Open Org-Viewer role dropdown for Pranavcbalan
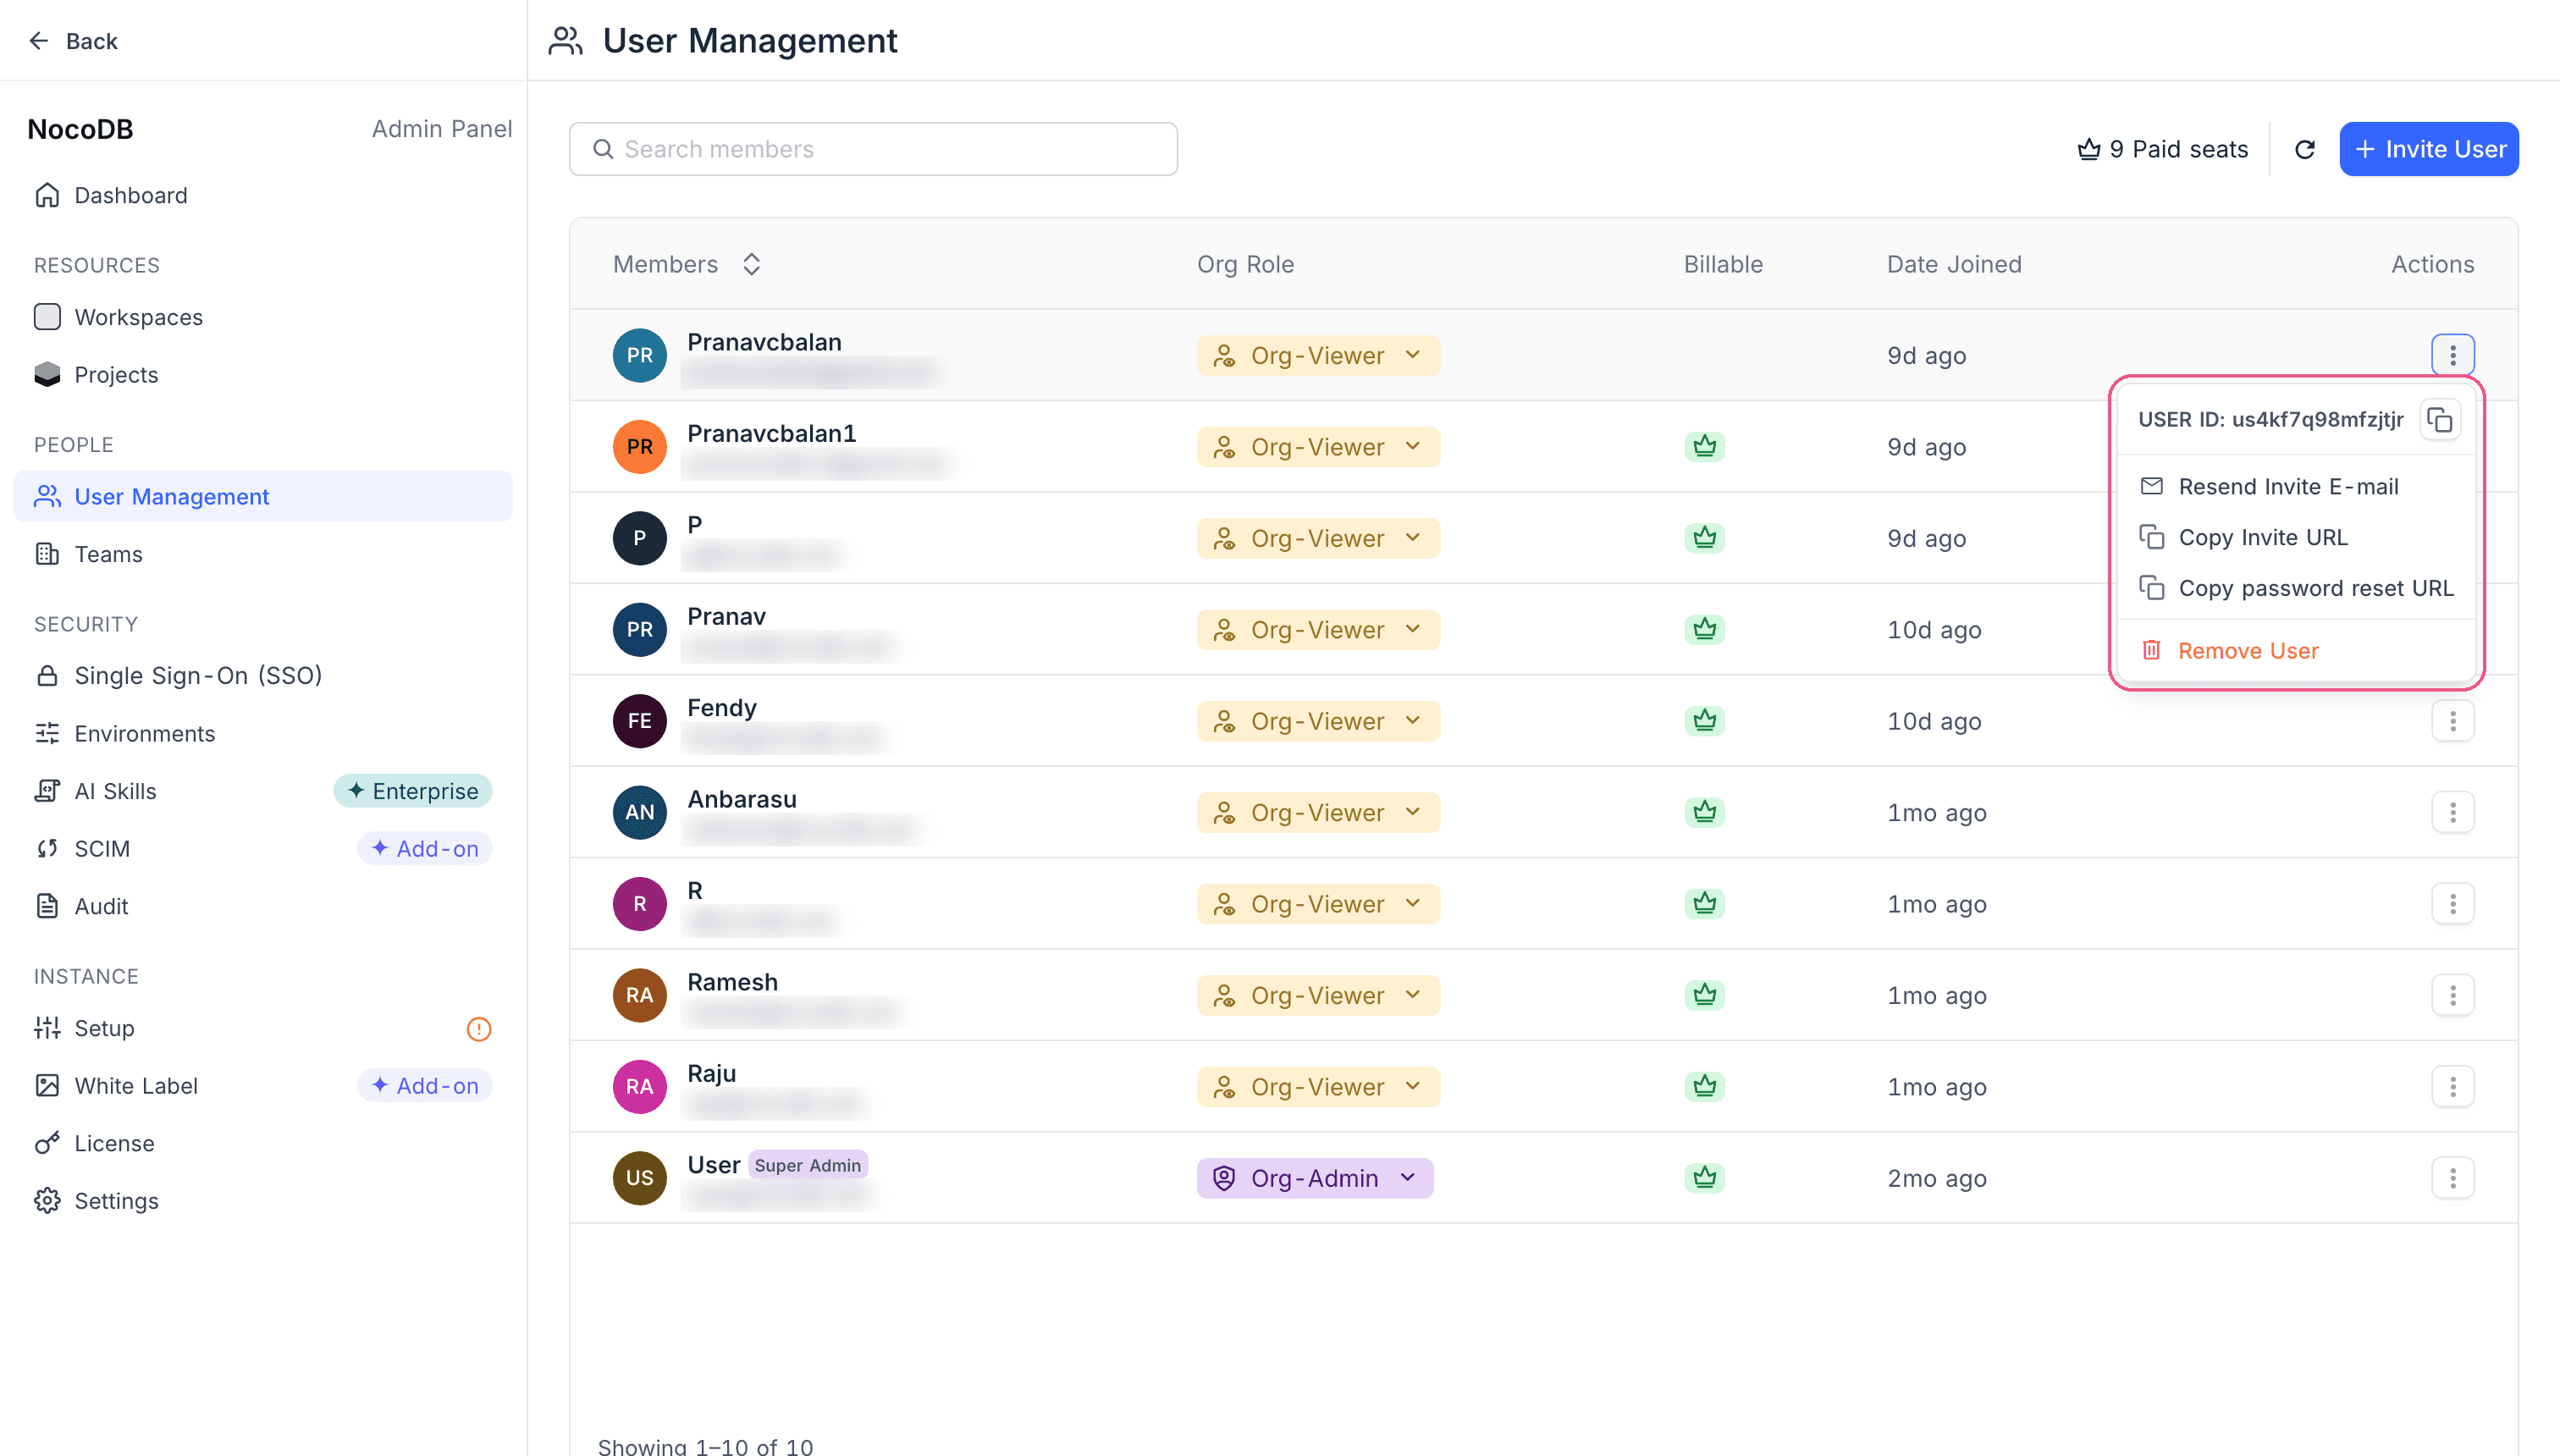Viewport: 2560px width, 1456px height. (x=1318, y=355)
